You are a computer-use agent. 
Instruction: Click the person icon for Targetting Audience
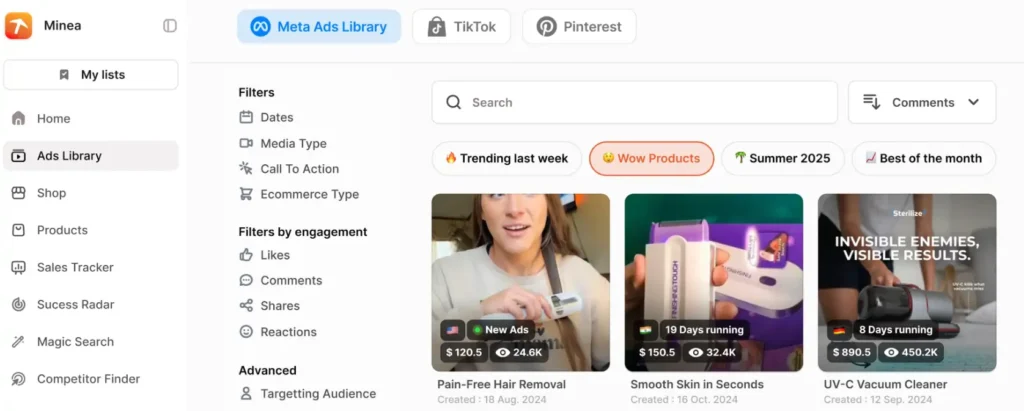[246, 394]
